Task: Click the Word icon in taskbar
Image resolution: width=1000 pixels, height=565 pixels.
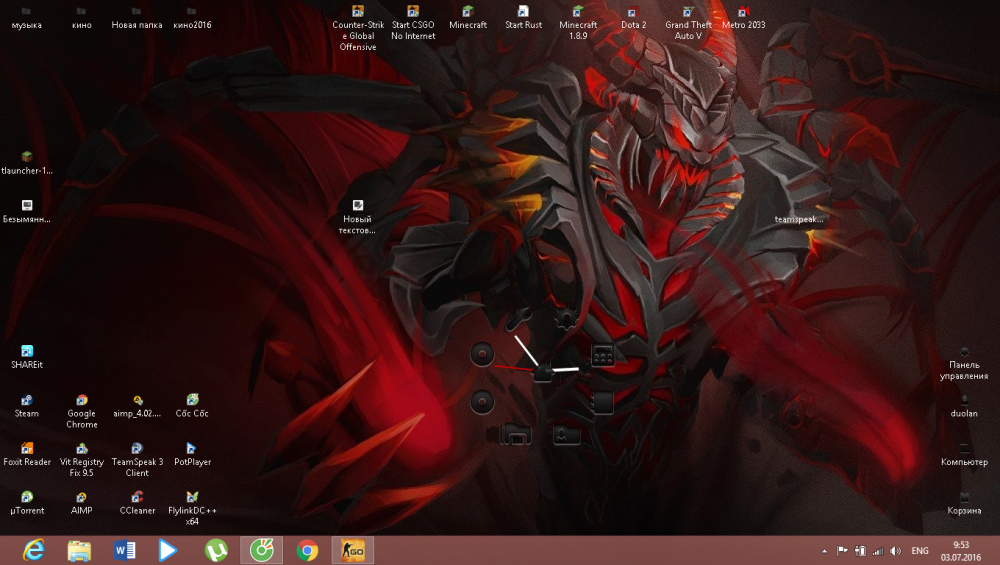Action: click(125, 550)
